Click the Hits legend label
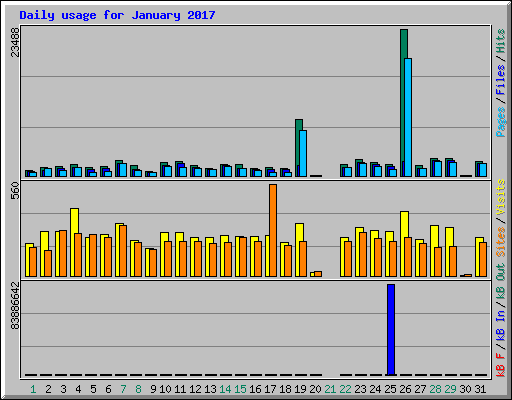 point(501,41)
